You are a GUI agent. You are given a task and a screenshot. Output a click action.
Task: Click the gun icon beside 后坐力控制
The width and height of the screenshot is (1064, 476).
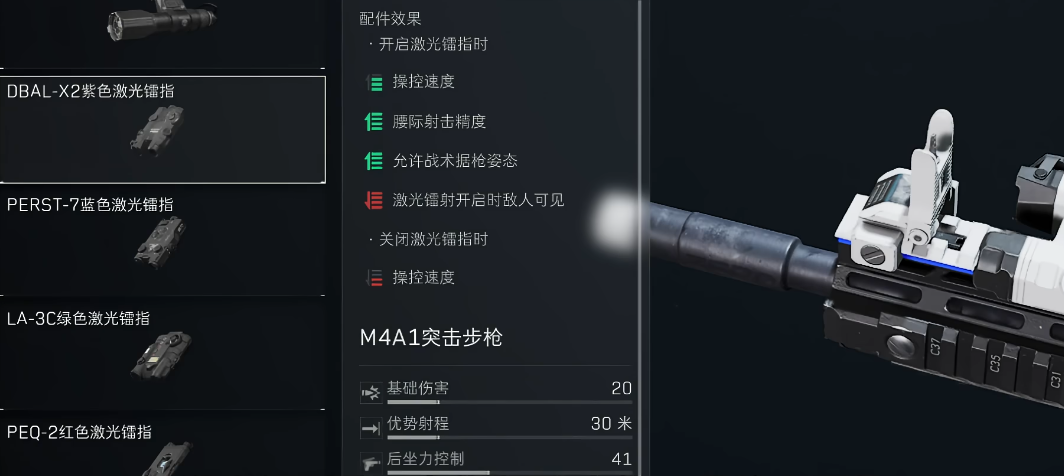tap(371, 462)
